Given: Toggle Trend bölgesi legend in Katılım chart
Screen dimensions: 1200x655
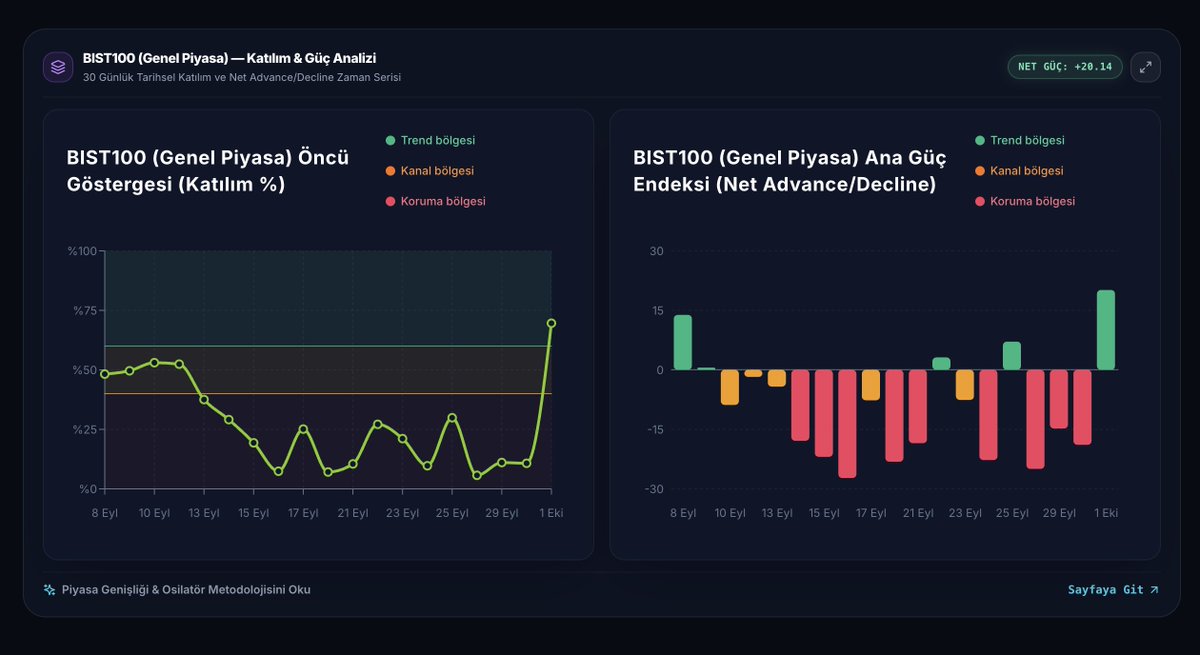Looking at the screenshot, I should click(430, 141).
